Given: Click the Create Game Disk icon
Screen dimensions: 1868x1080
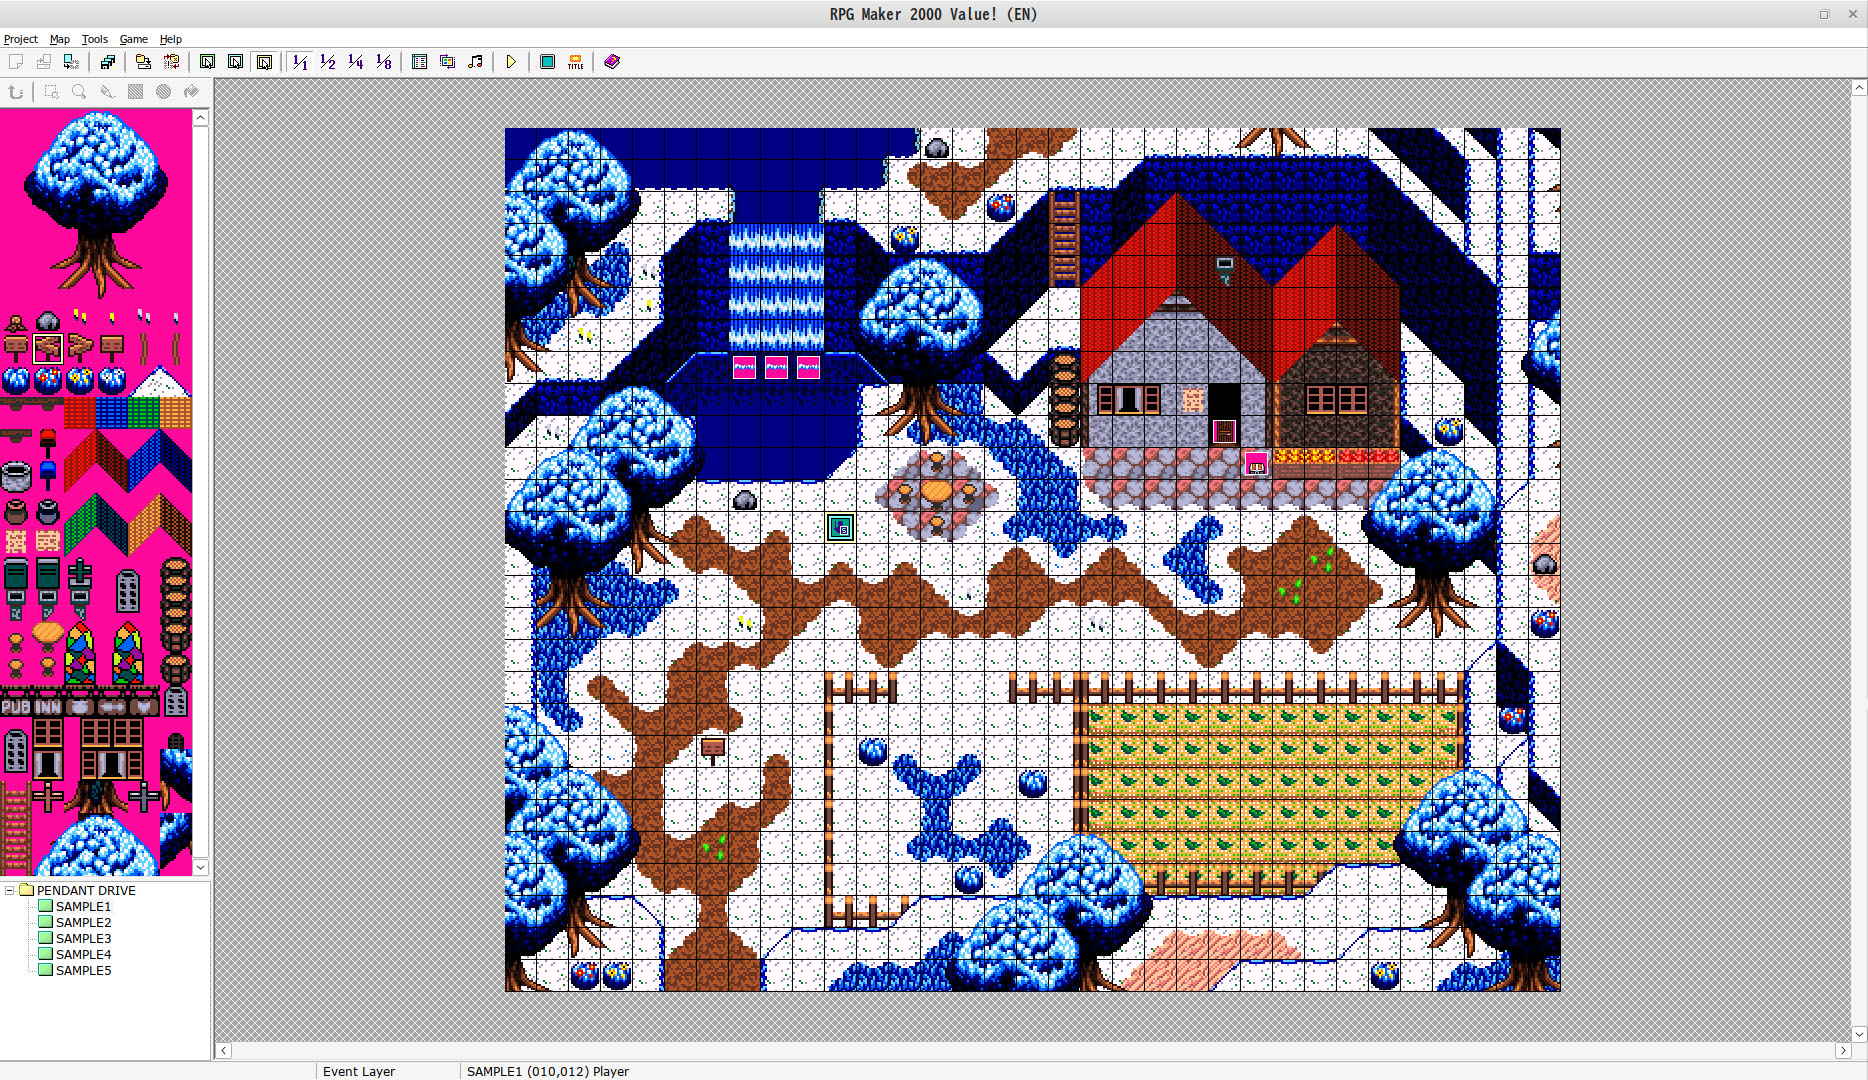Looking at the screenshot, I should pyautogui.click(x=107, y=62).
